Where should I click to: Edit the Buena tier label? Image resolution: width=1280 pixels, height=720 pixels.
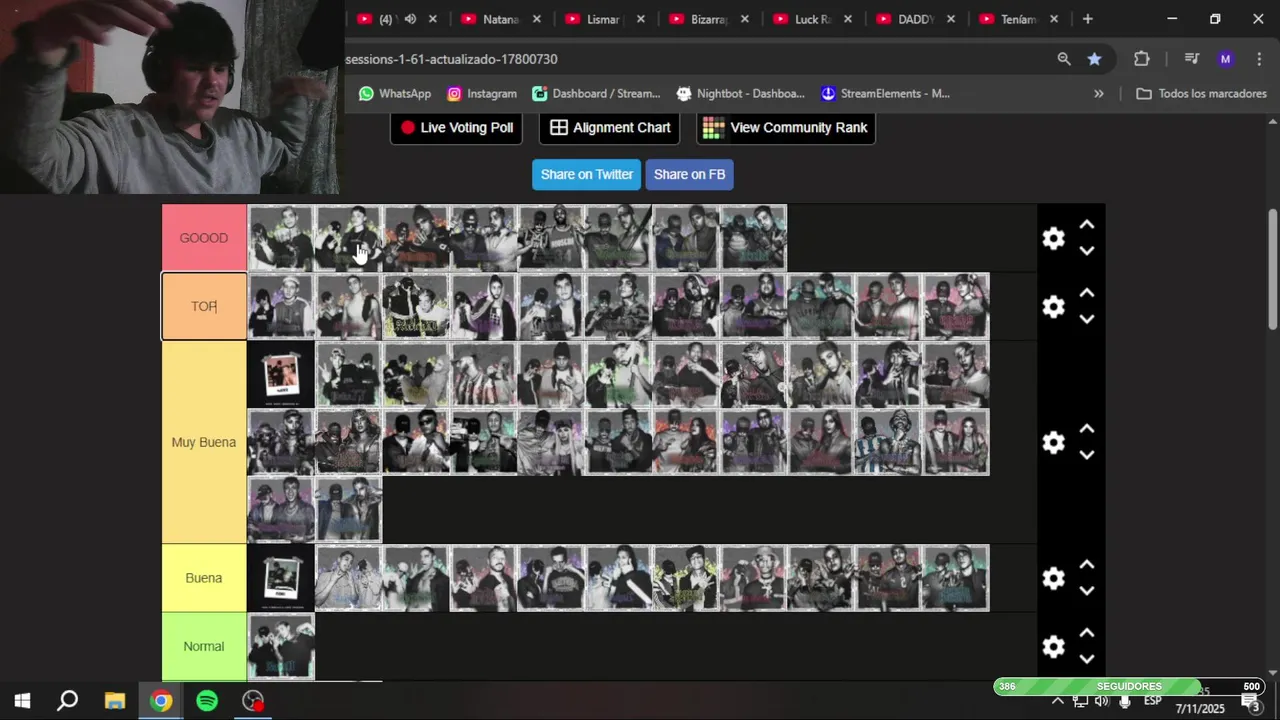click(204, 578)
